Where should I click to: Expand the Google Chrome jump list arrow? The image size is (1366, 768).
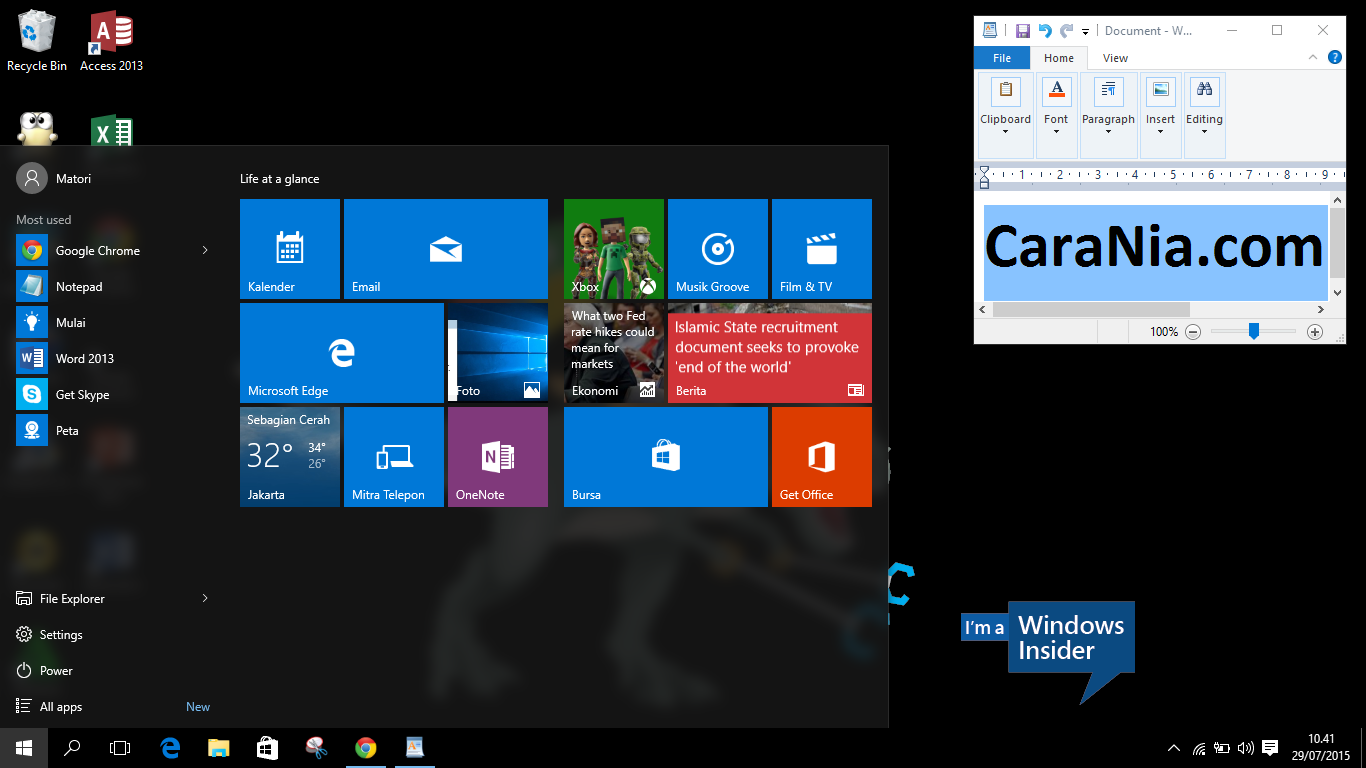[x=204, y=250]
